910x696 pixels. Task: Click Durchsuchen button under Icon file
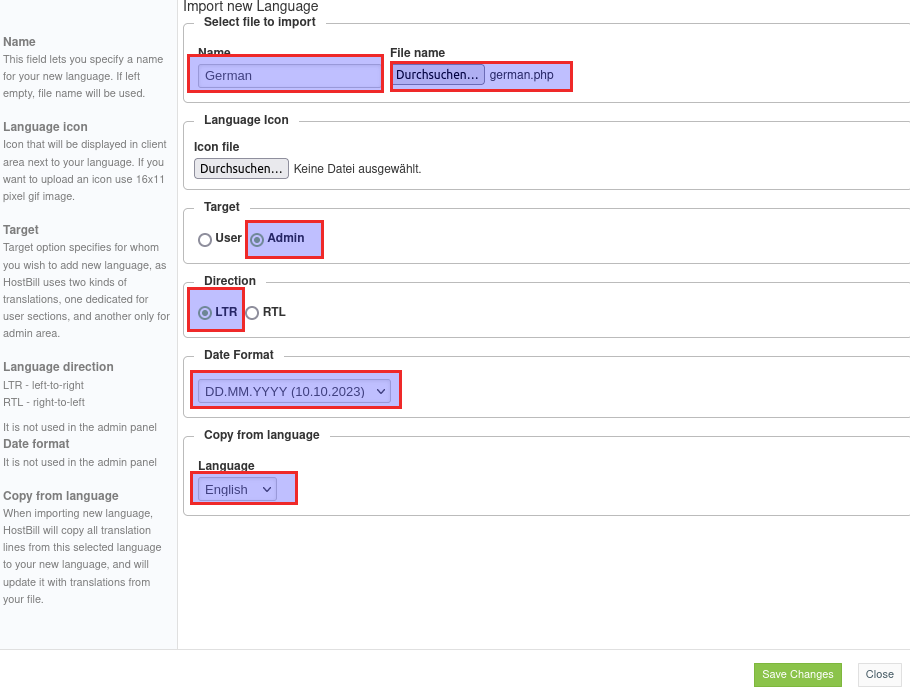click(x=241, y=169)
